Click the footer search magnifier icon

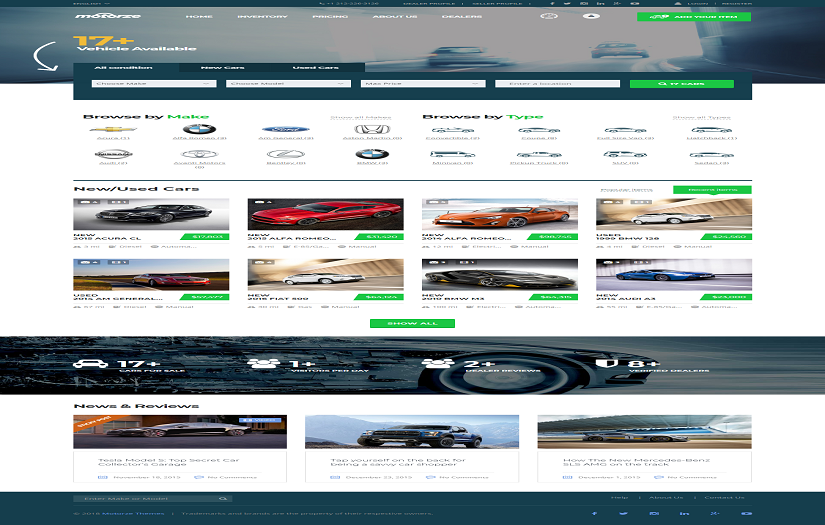[223, 498]
